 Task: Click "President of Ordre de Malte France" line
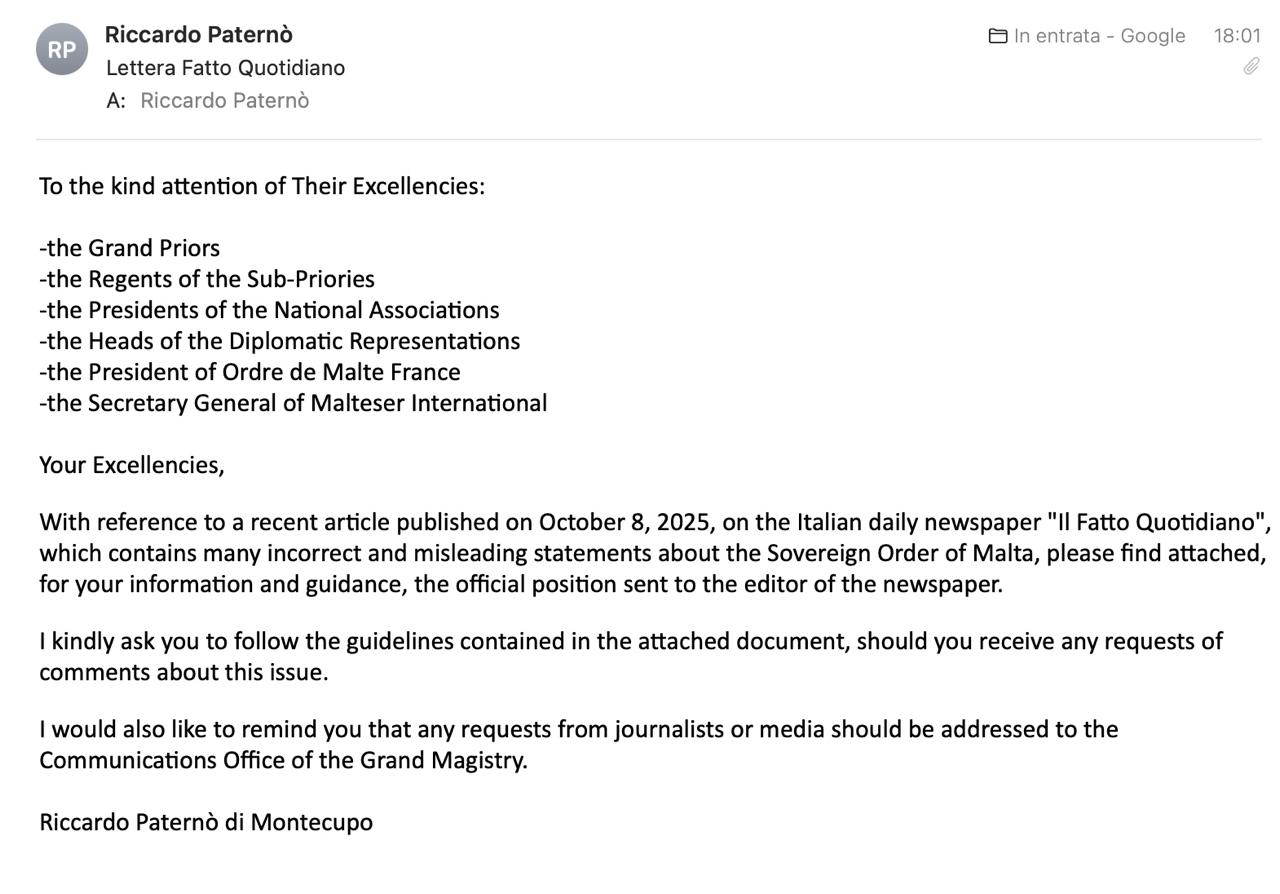(250, 372)
